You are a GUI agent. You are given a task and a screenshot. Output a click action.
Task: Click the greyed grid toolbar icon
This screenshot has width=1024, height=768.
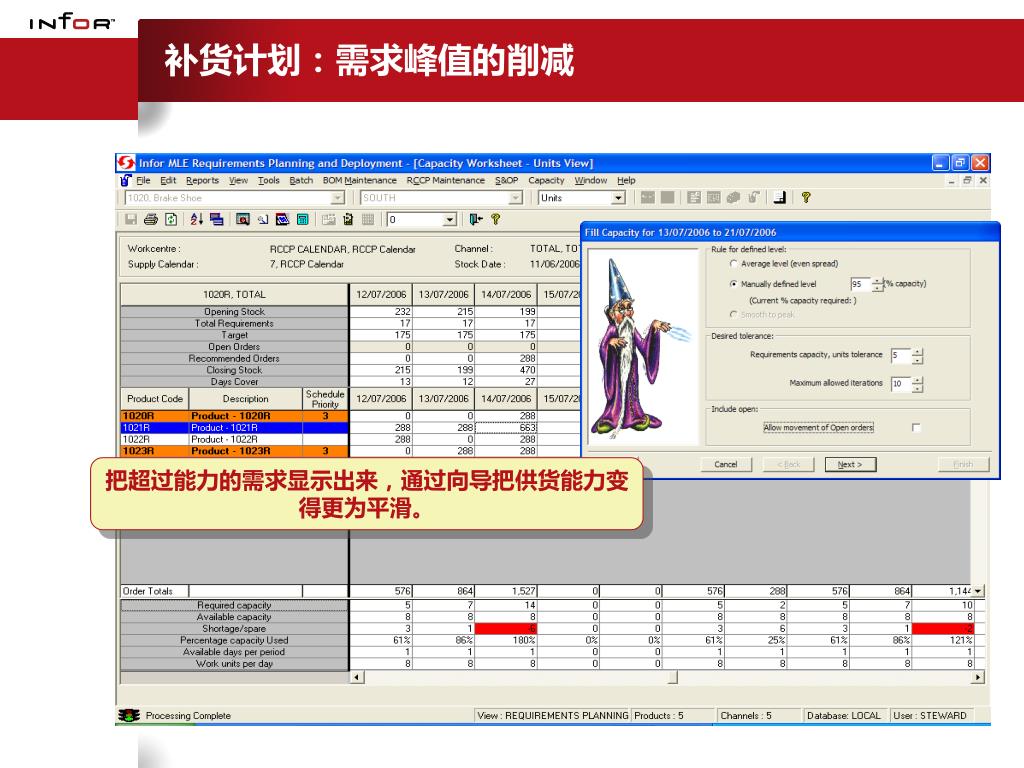point(368,219)
